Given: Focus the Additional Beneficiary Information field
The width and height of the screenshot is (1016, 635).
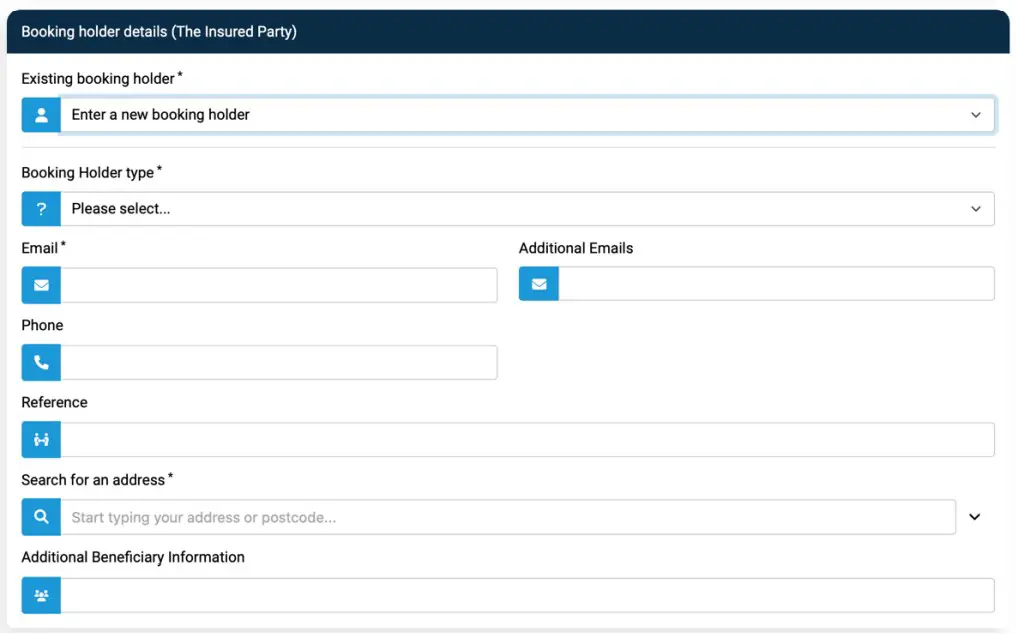Looking at the screenshot, I should click(527, 595).
